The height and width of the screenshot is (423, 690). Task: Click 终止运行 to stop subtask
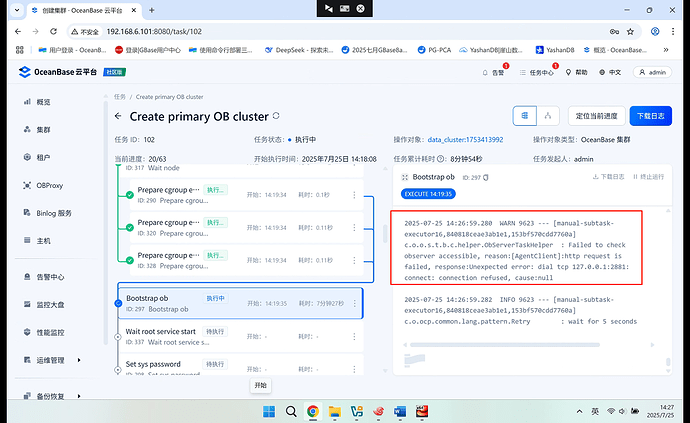tap(648, 177)
